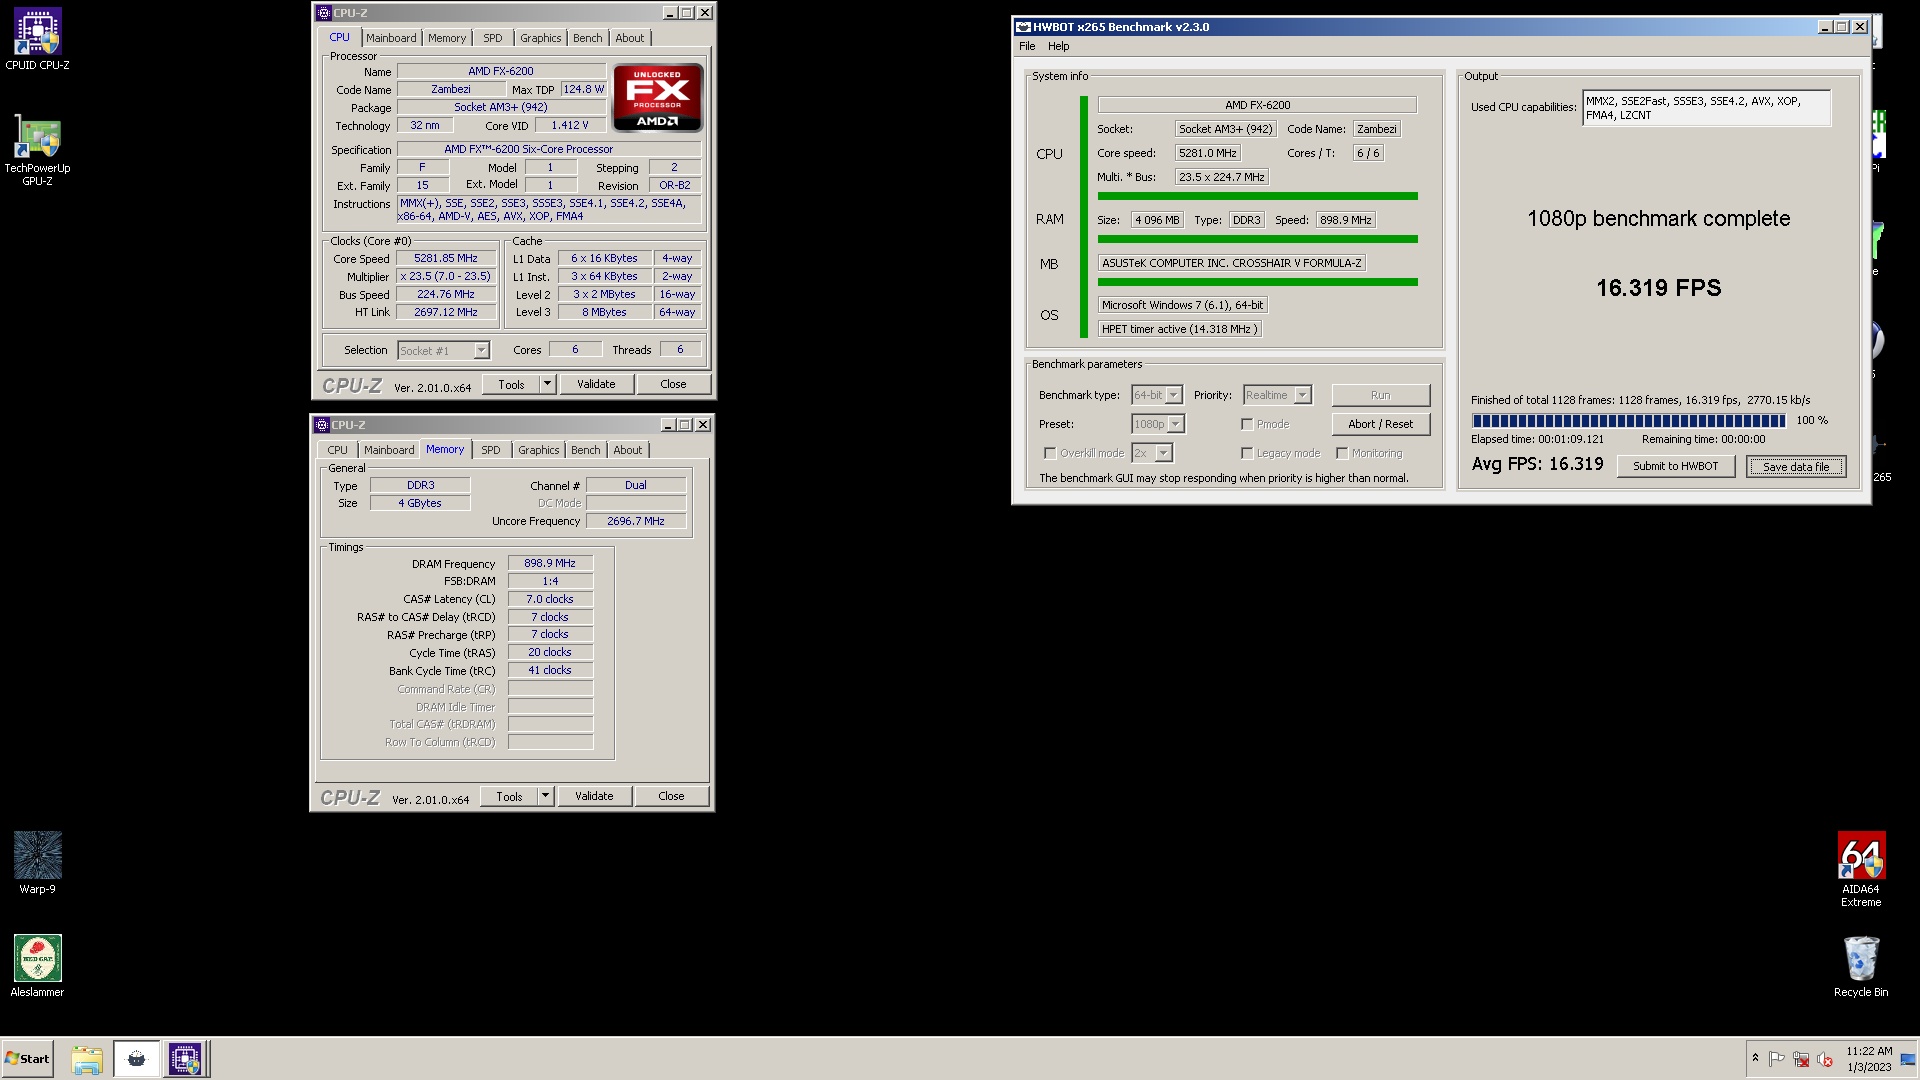Click Validate in top CPU-Z window
1920x1080 pixels.
coord(596,384)
